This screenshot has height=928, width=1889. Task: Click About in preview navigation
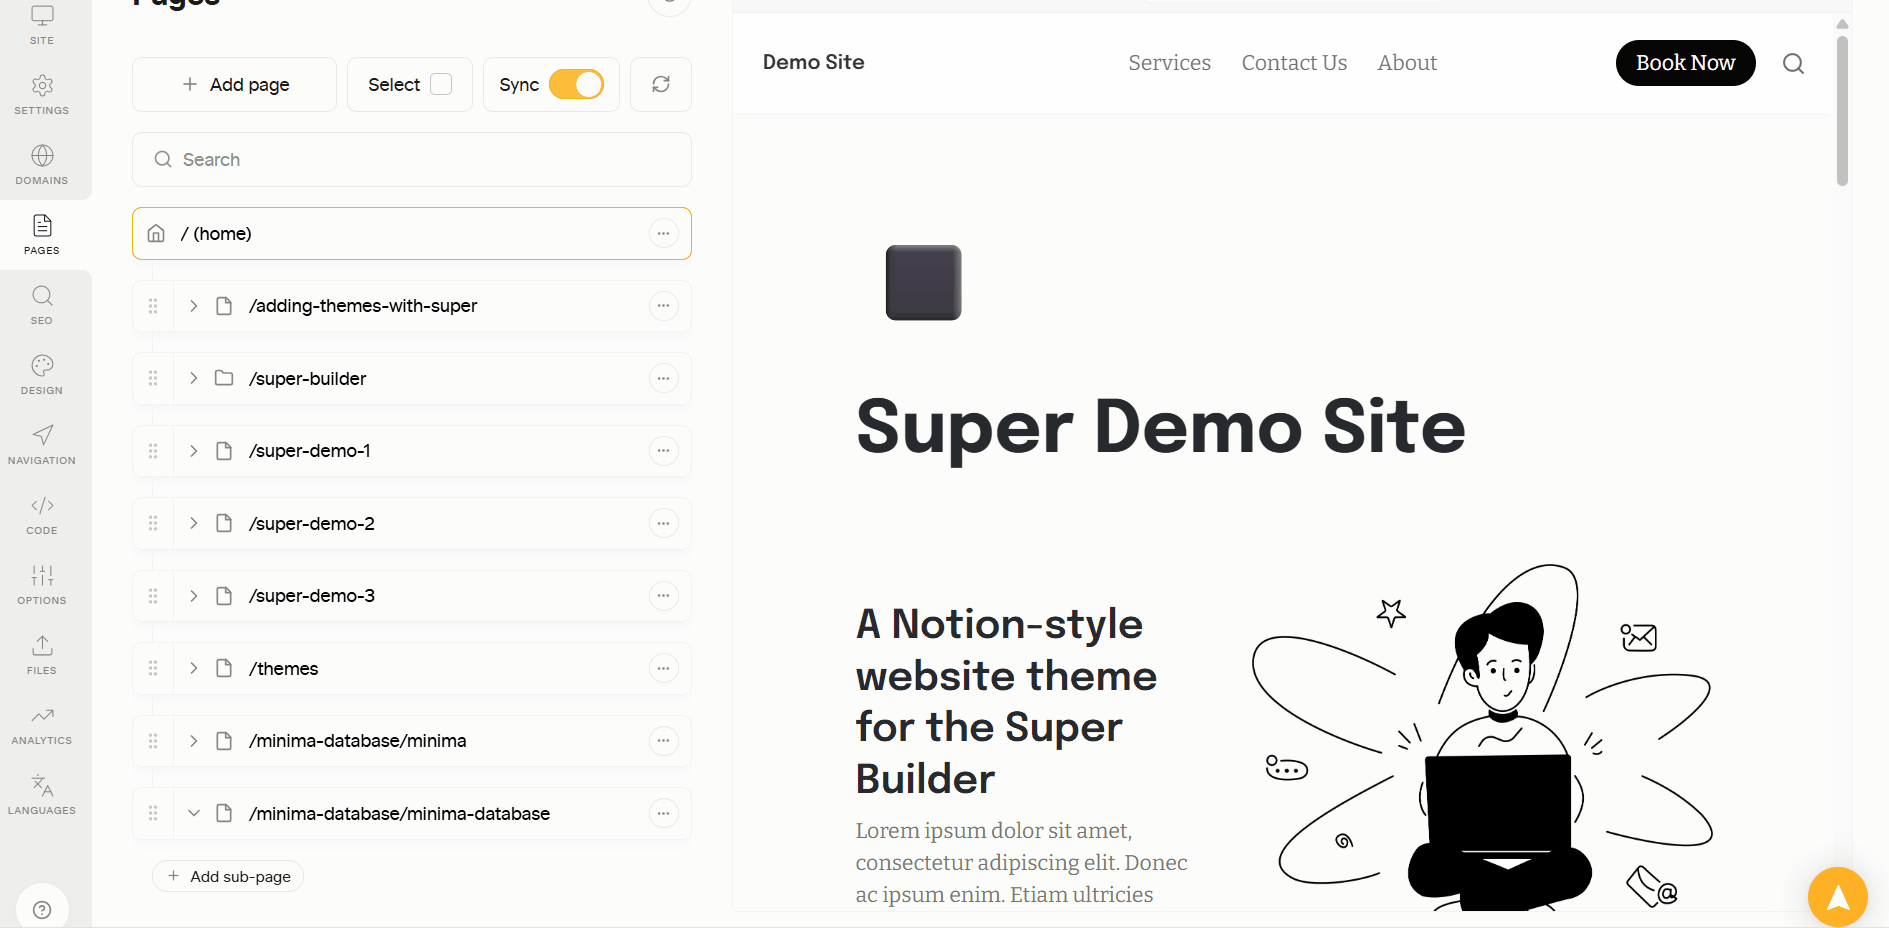pyautogui.click(x=1407, y=63)
